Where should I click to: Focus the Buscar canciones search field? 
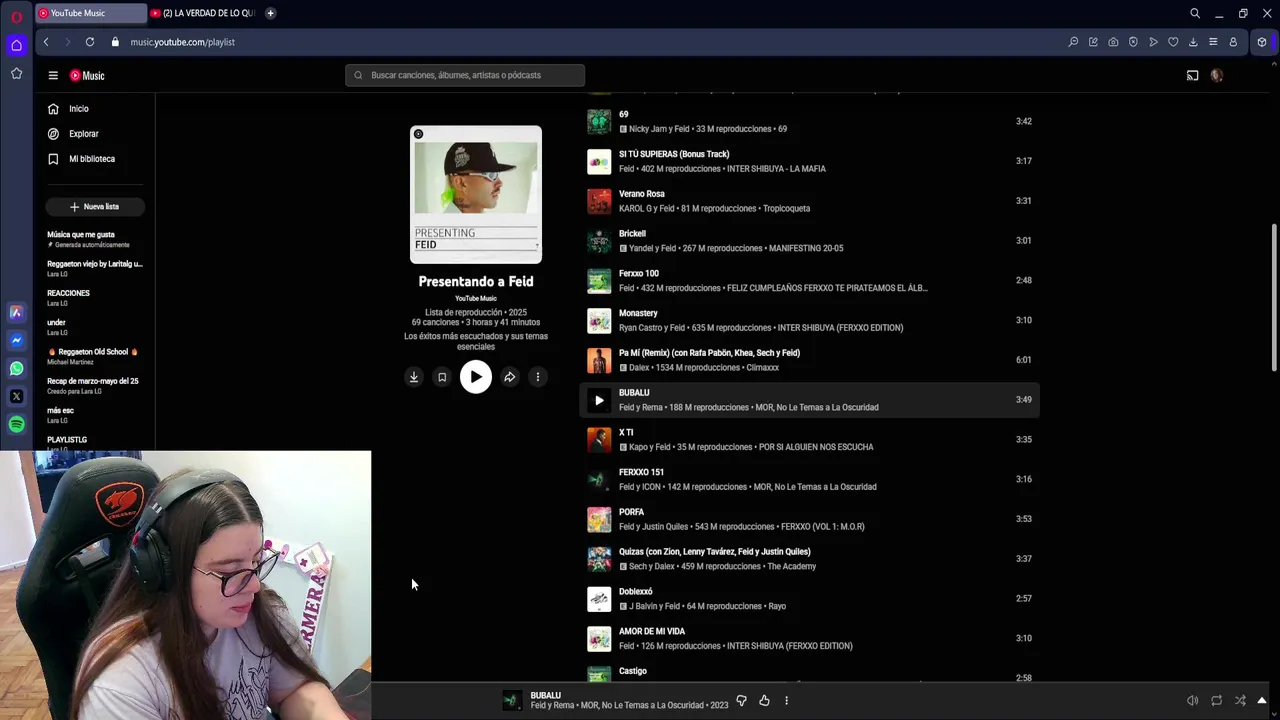pyautogui.click(x=465, y=75)
